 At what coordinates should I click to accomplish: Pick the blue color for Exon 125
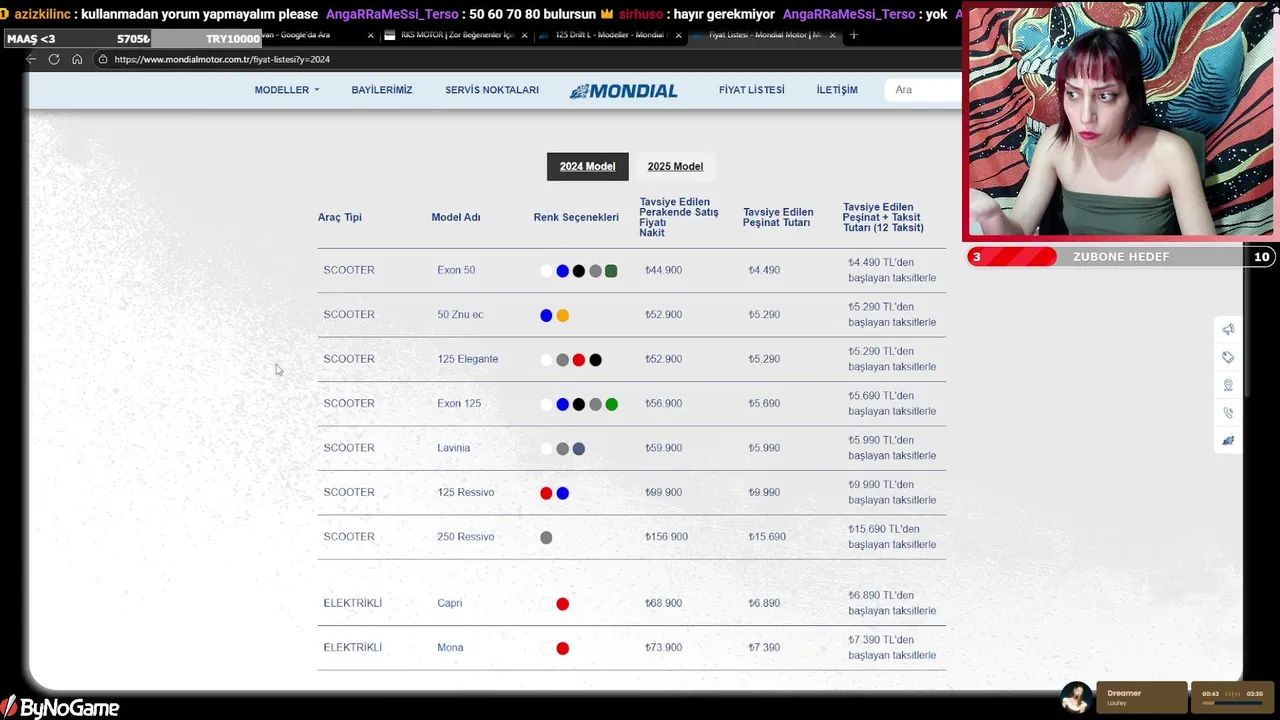click(x=562, y=404)
